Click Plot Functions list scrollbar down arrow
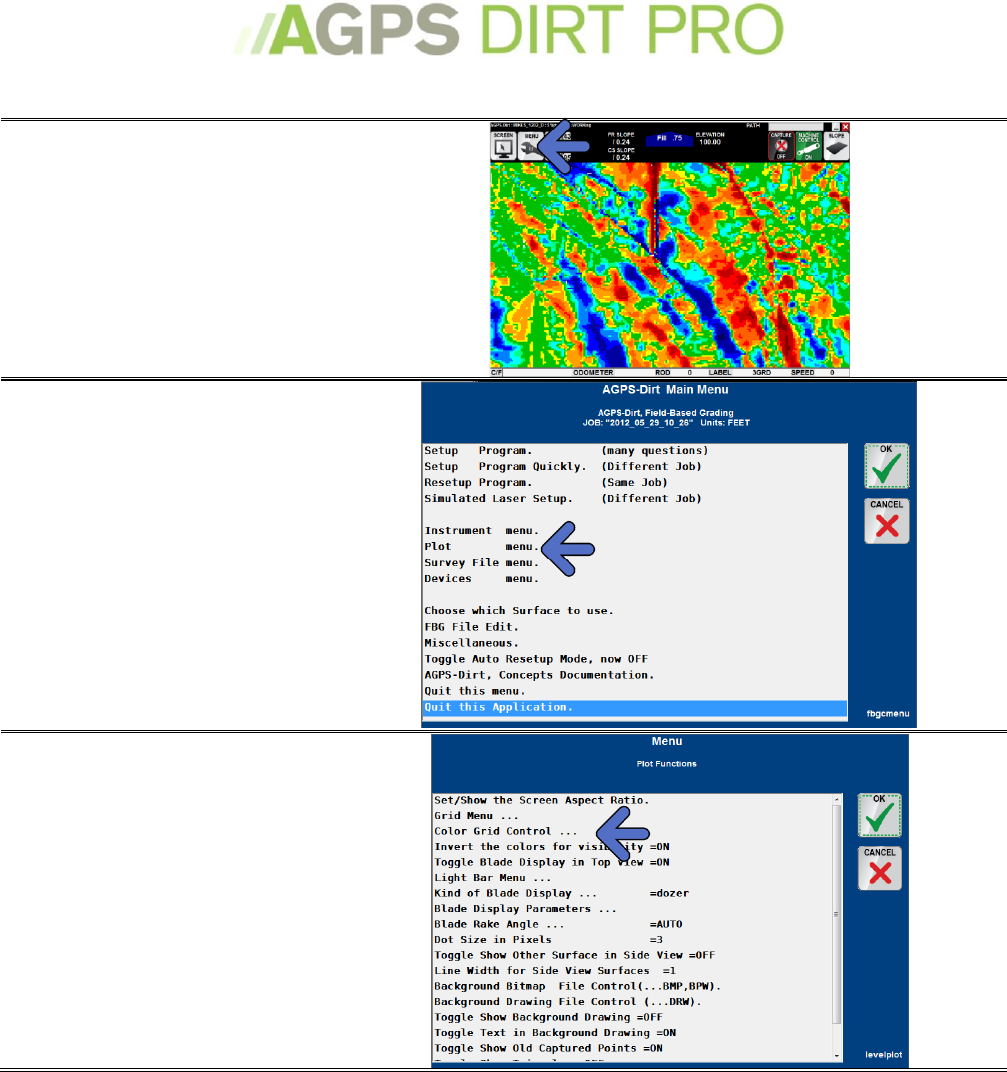Image resolution: width=1007 pixels, height=1072 pixels. [837, 1056]
